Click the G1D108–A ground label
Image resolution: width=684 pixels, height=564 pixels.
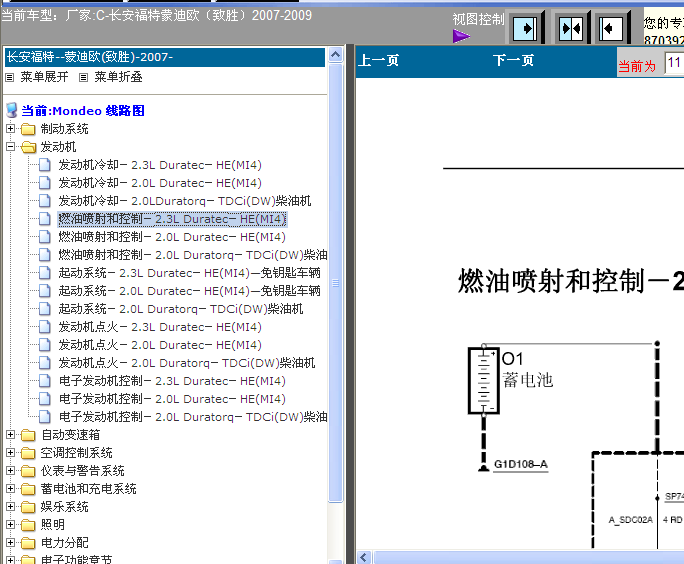(520, 464)
